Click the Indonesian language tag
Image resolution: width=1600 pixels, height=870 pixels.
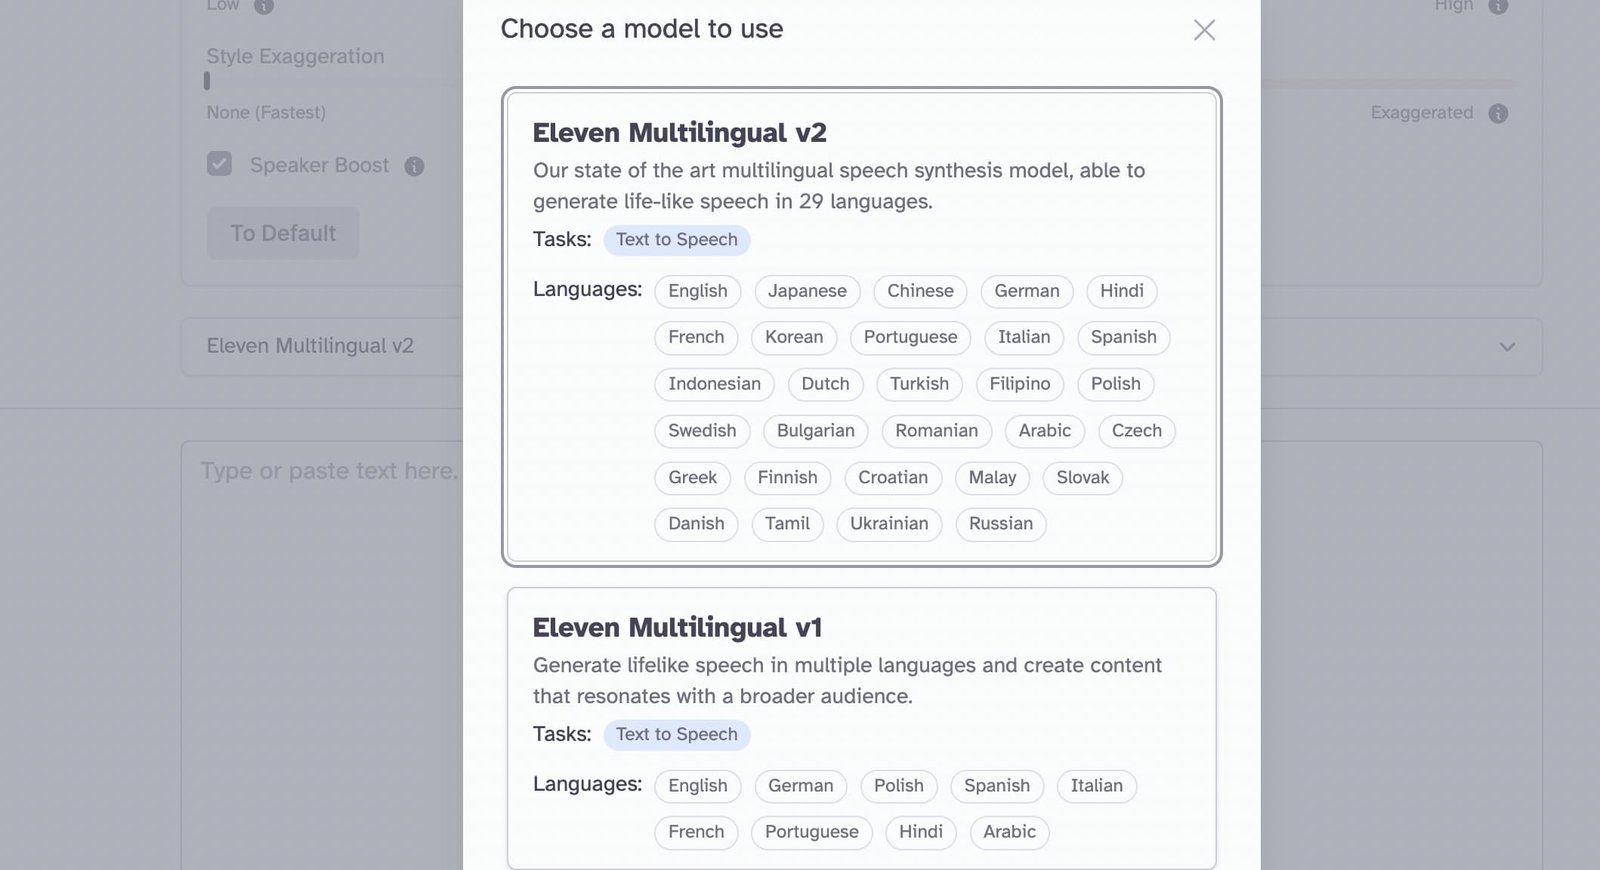pos(714,384)
